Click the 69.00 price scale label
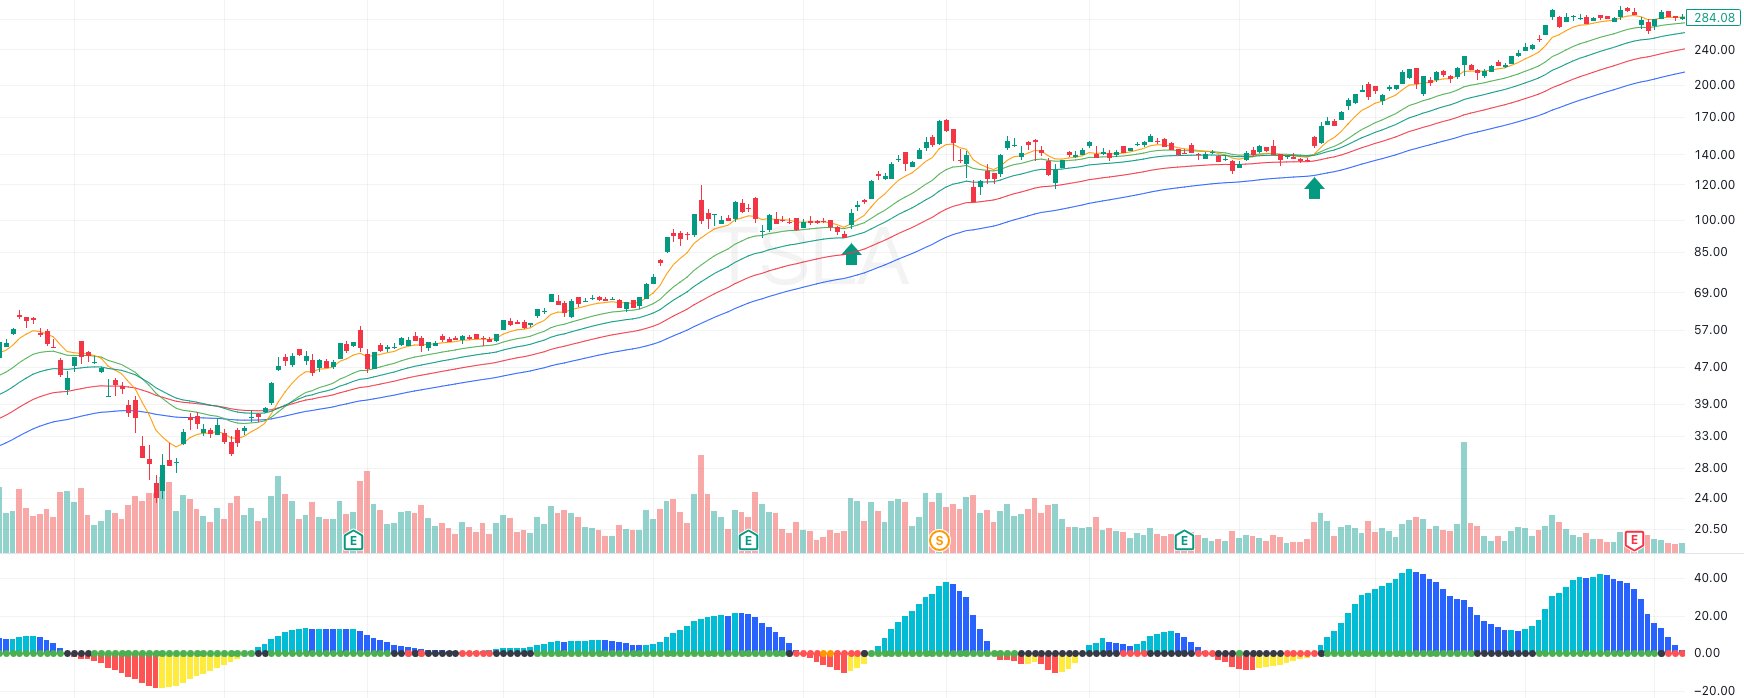The image size is (1744, 698). click(1710, 293)
